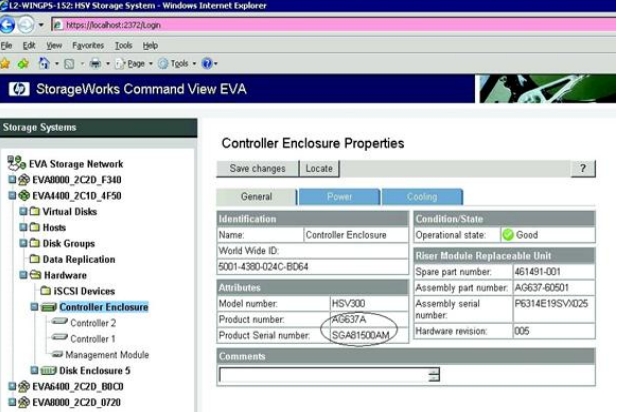Switch to the General tab
The height and width of the screenshot is (412, 617).
click(257, 197)
